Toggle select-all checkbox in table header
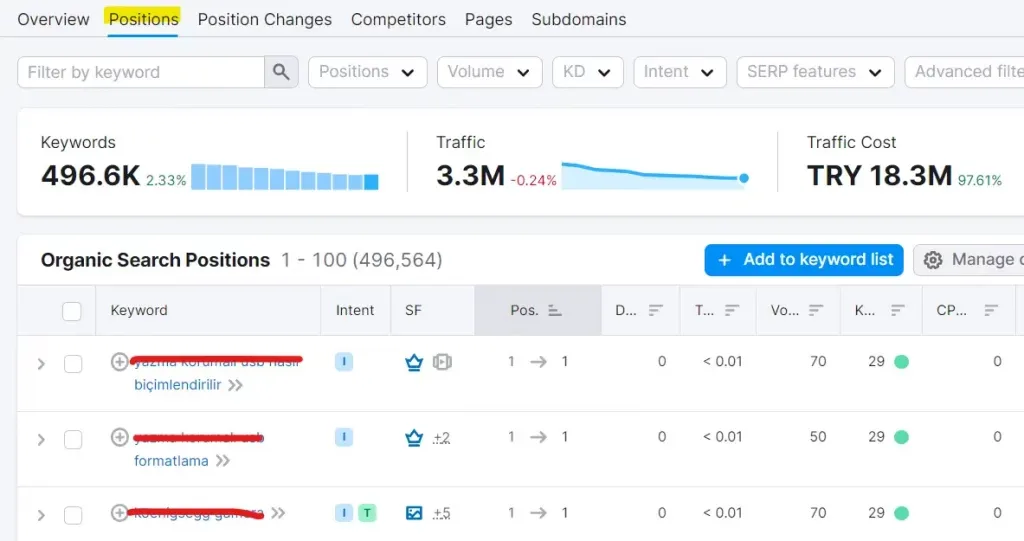 coord(72,311)
